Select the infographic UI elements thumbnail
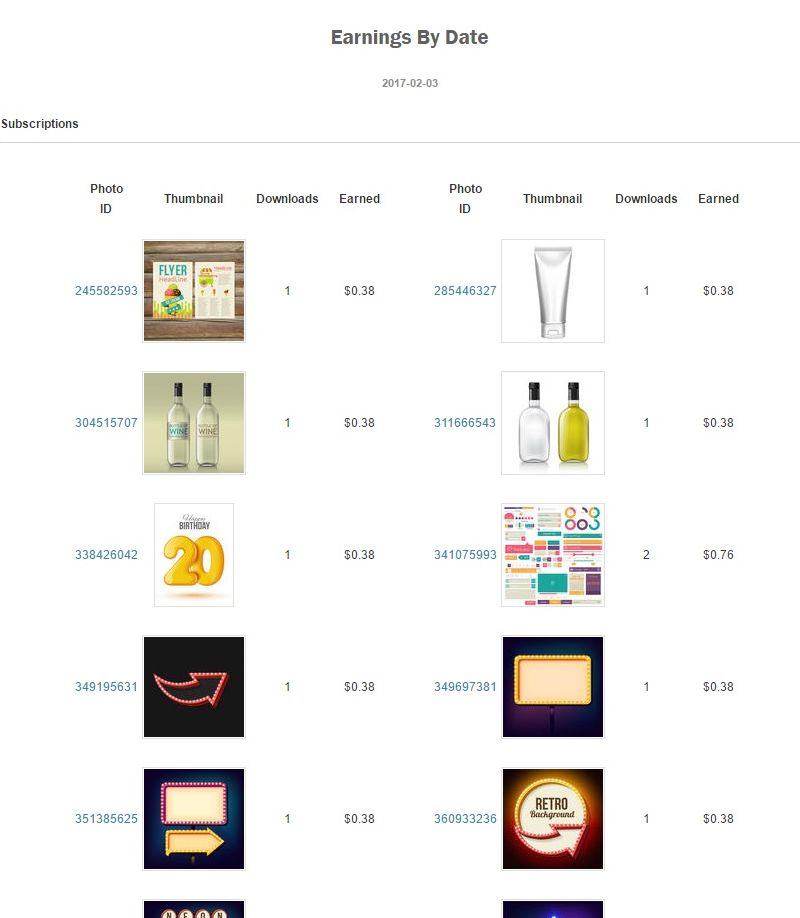Viewport: 800px width, 918px height. [553, 555]
